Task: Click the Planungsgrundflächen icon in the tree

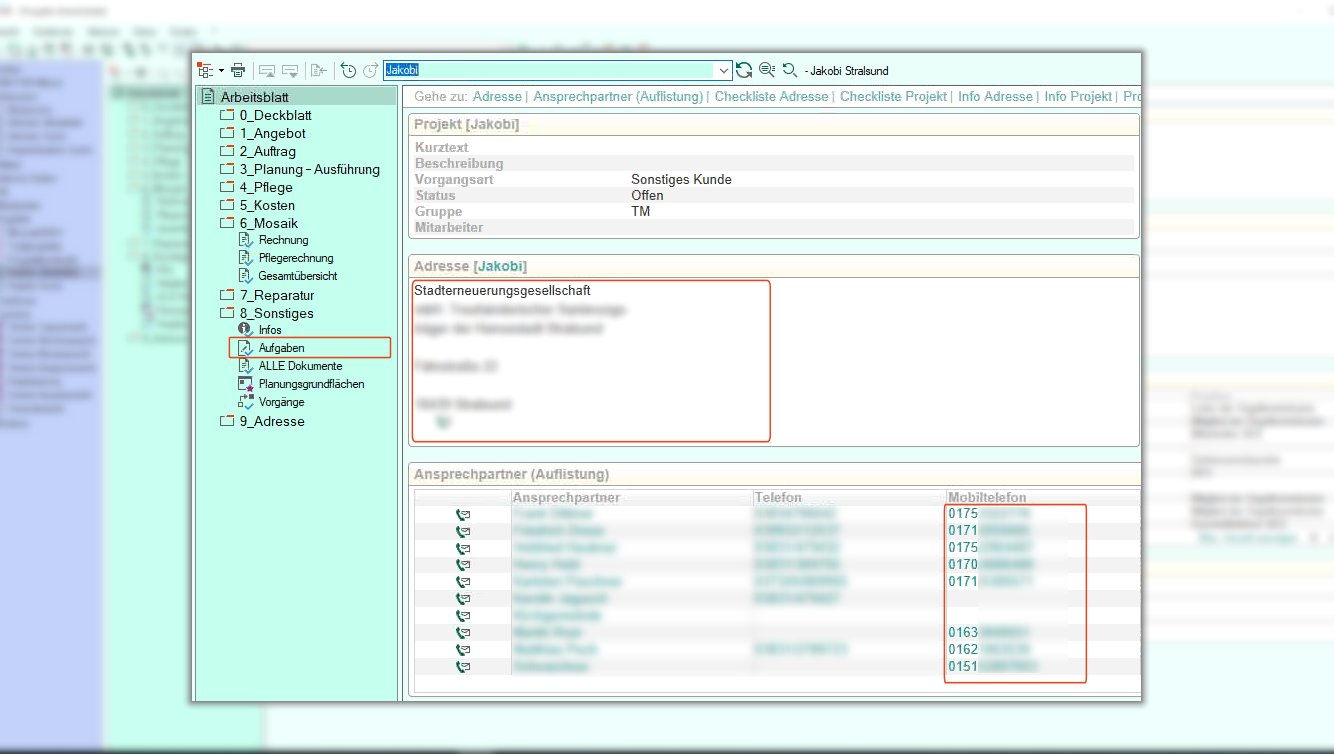Action: [245, 384]
